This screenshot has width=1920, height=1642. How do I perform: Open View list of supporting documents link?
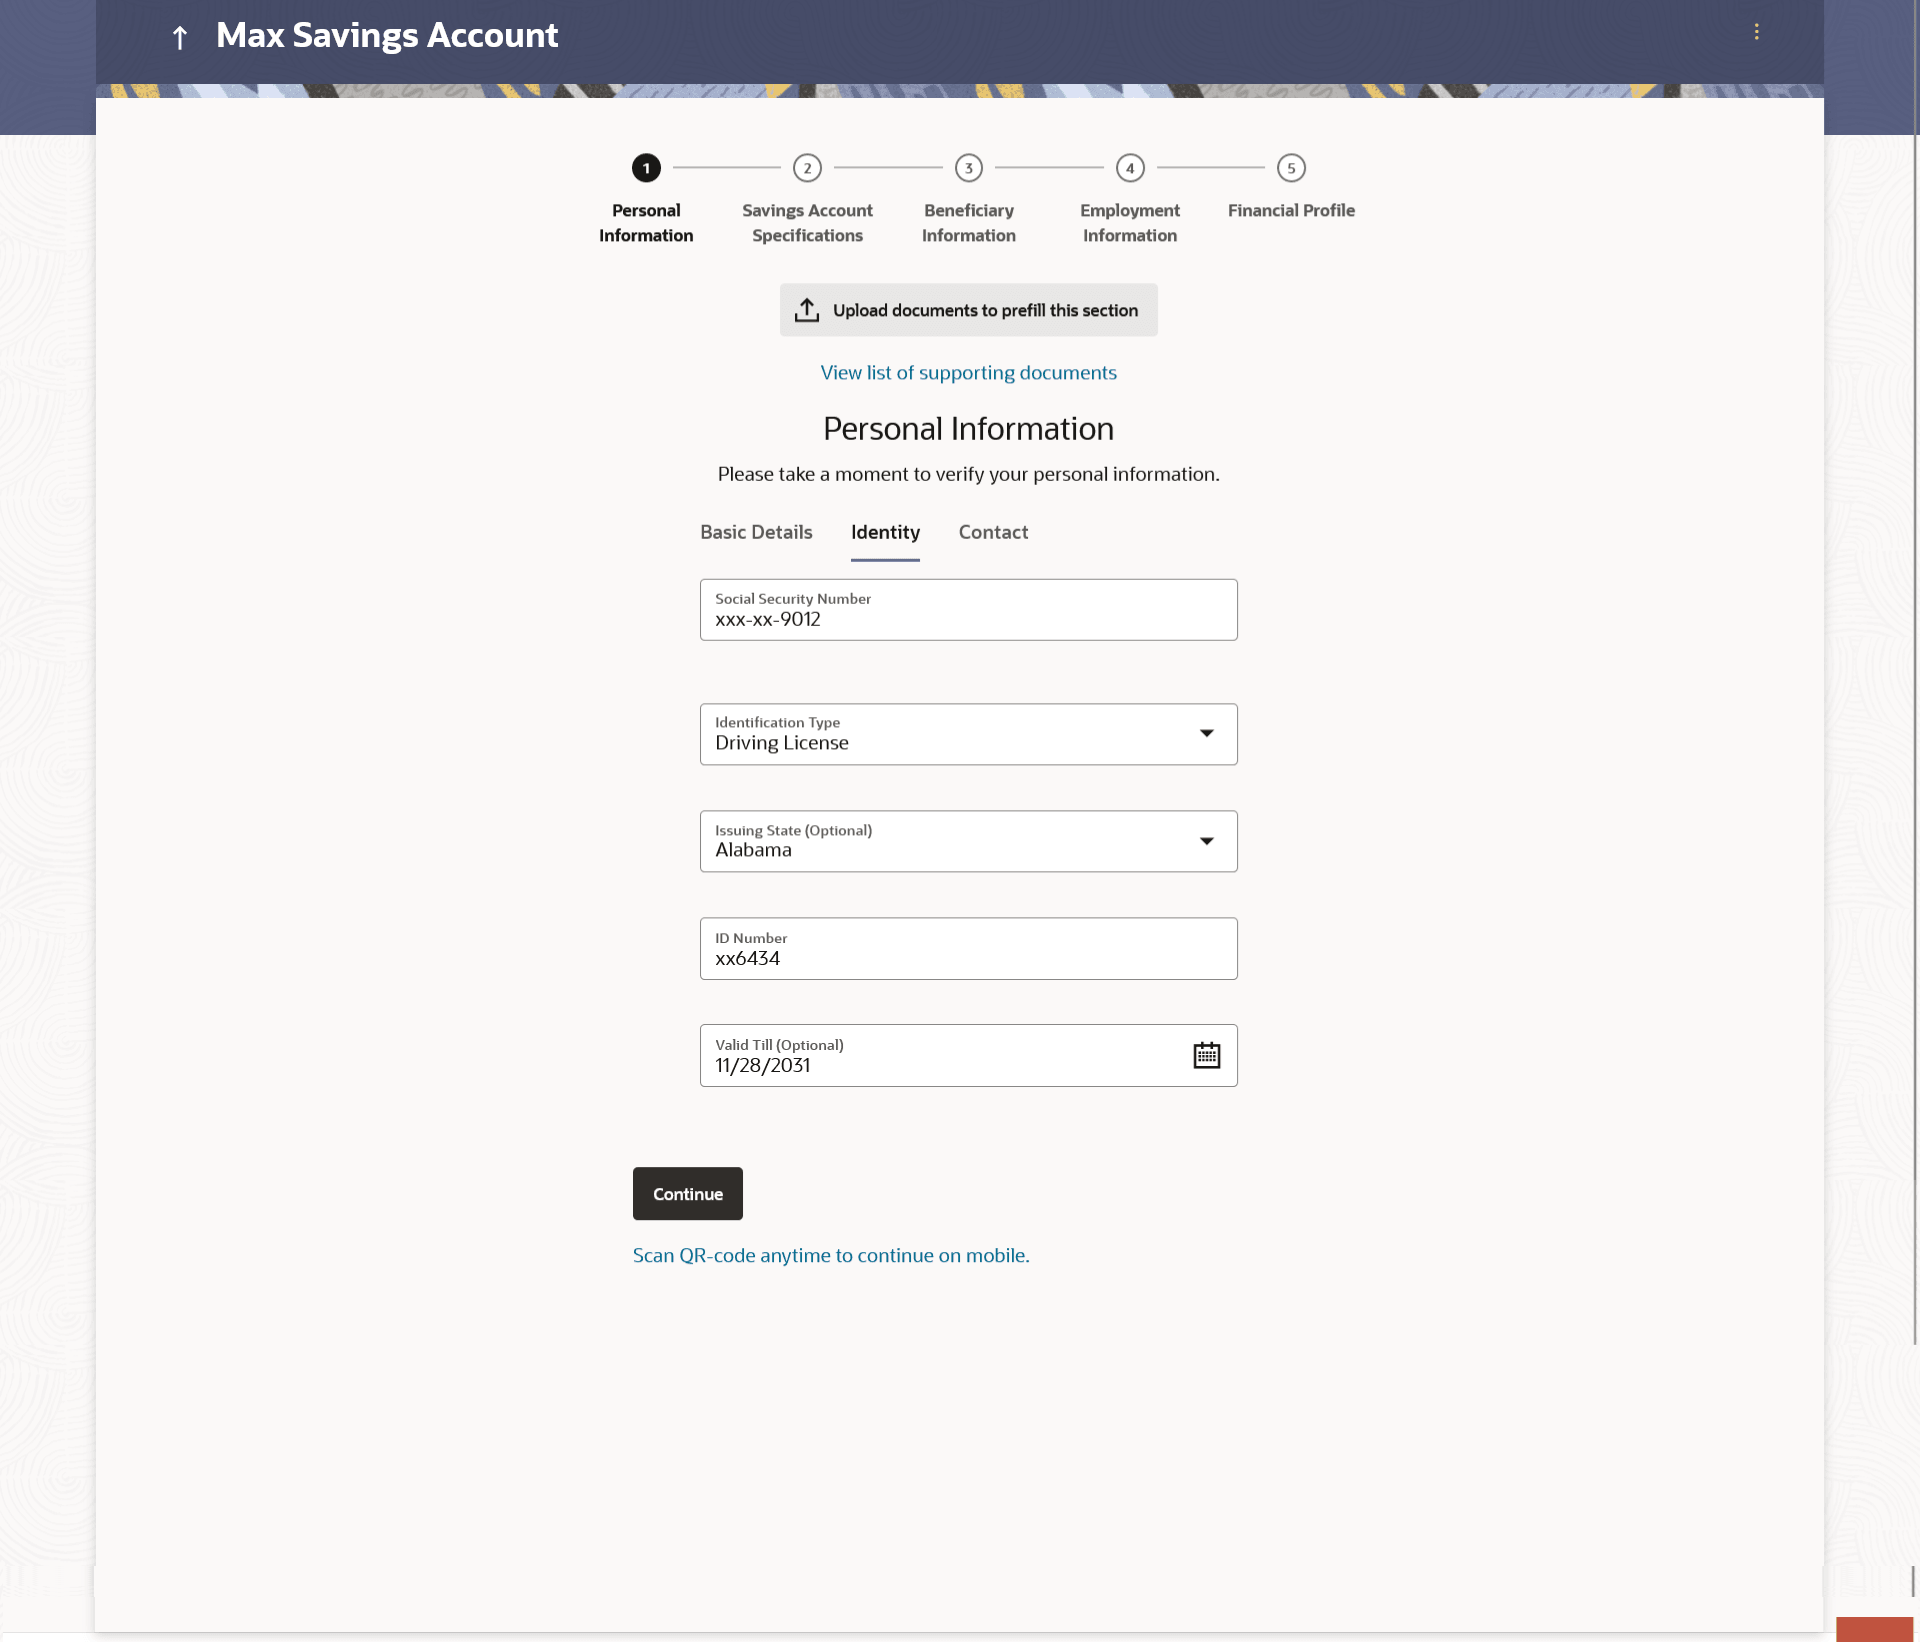tap(968, 373)
